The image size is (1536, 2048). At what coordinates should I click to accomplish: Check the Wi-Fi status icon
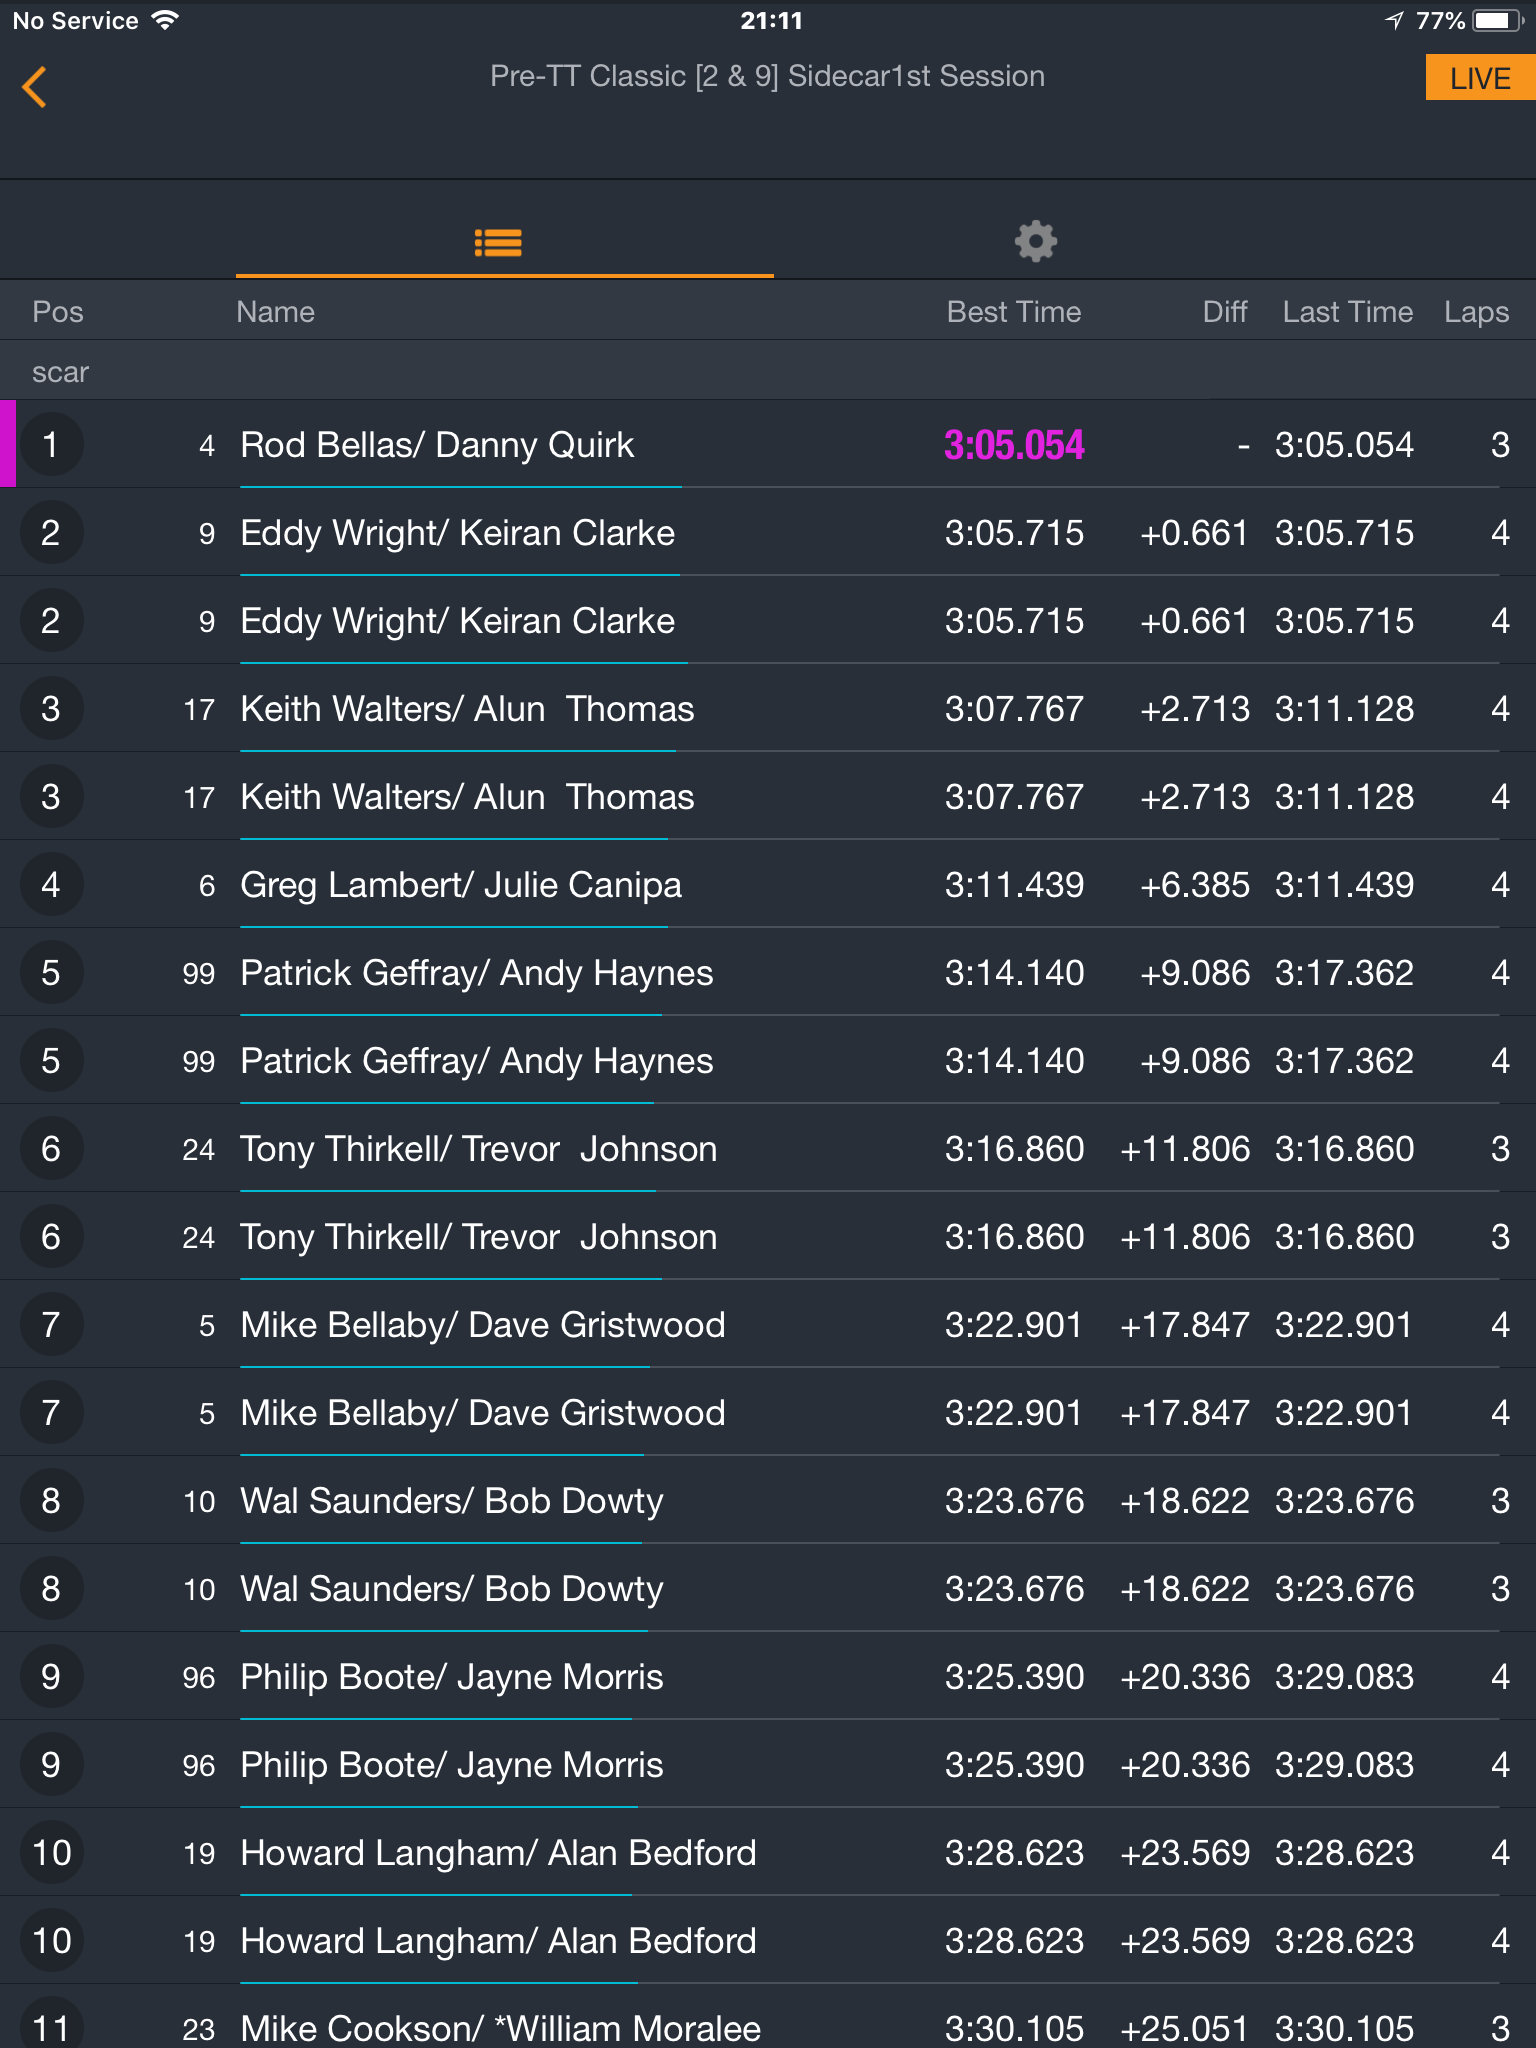(x=165, y=20)
